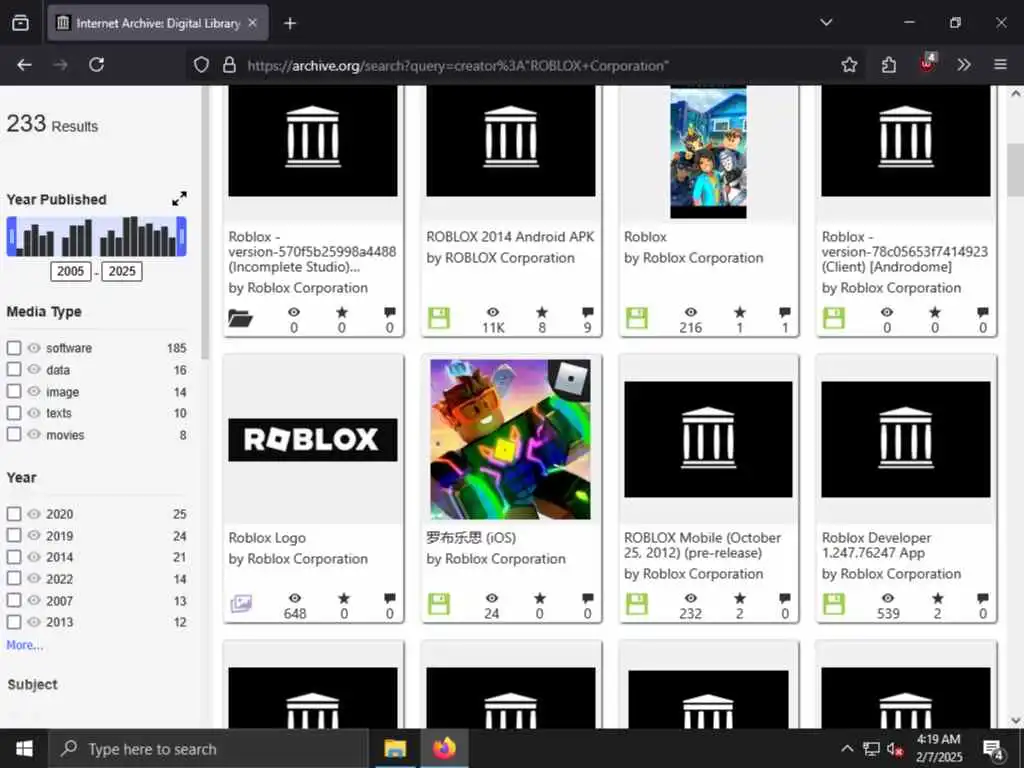
Task: Click the ROBLOX logo thumbnail
Action: (x=313, y=440)
